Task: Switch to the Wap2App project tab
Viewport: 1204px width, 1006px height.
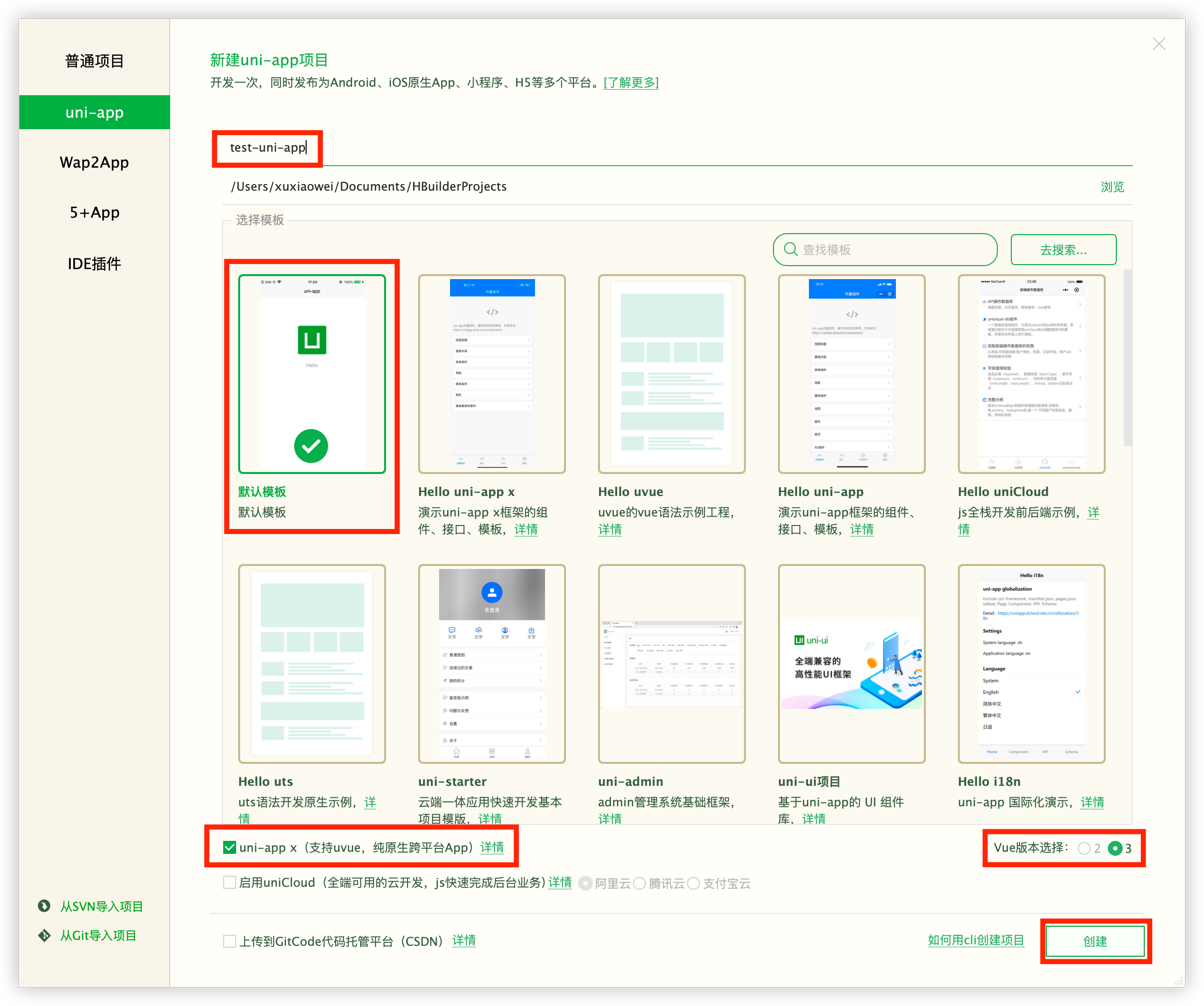Action: point(94,162)
